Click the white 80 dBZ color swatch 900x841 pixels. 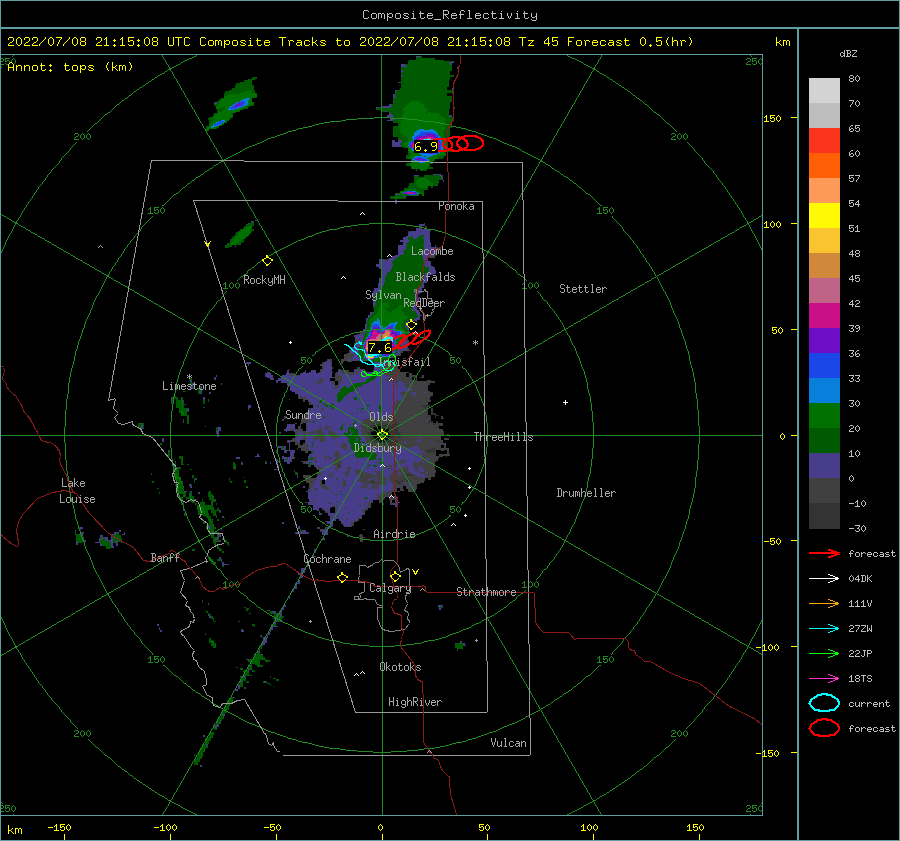tap(824, 91)
